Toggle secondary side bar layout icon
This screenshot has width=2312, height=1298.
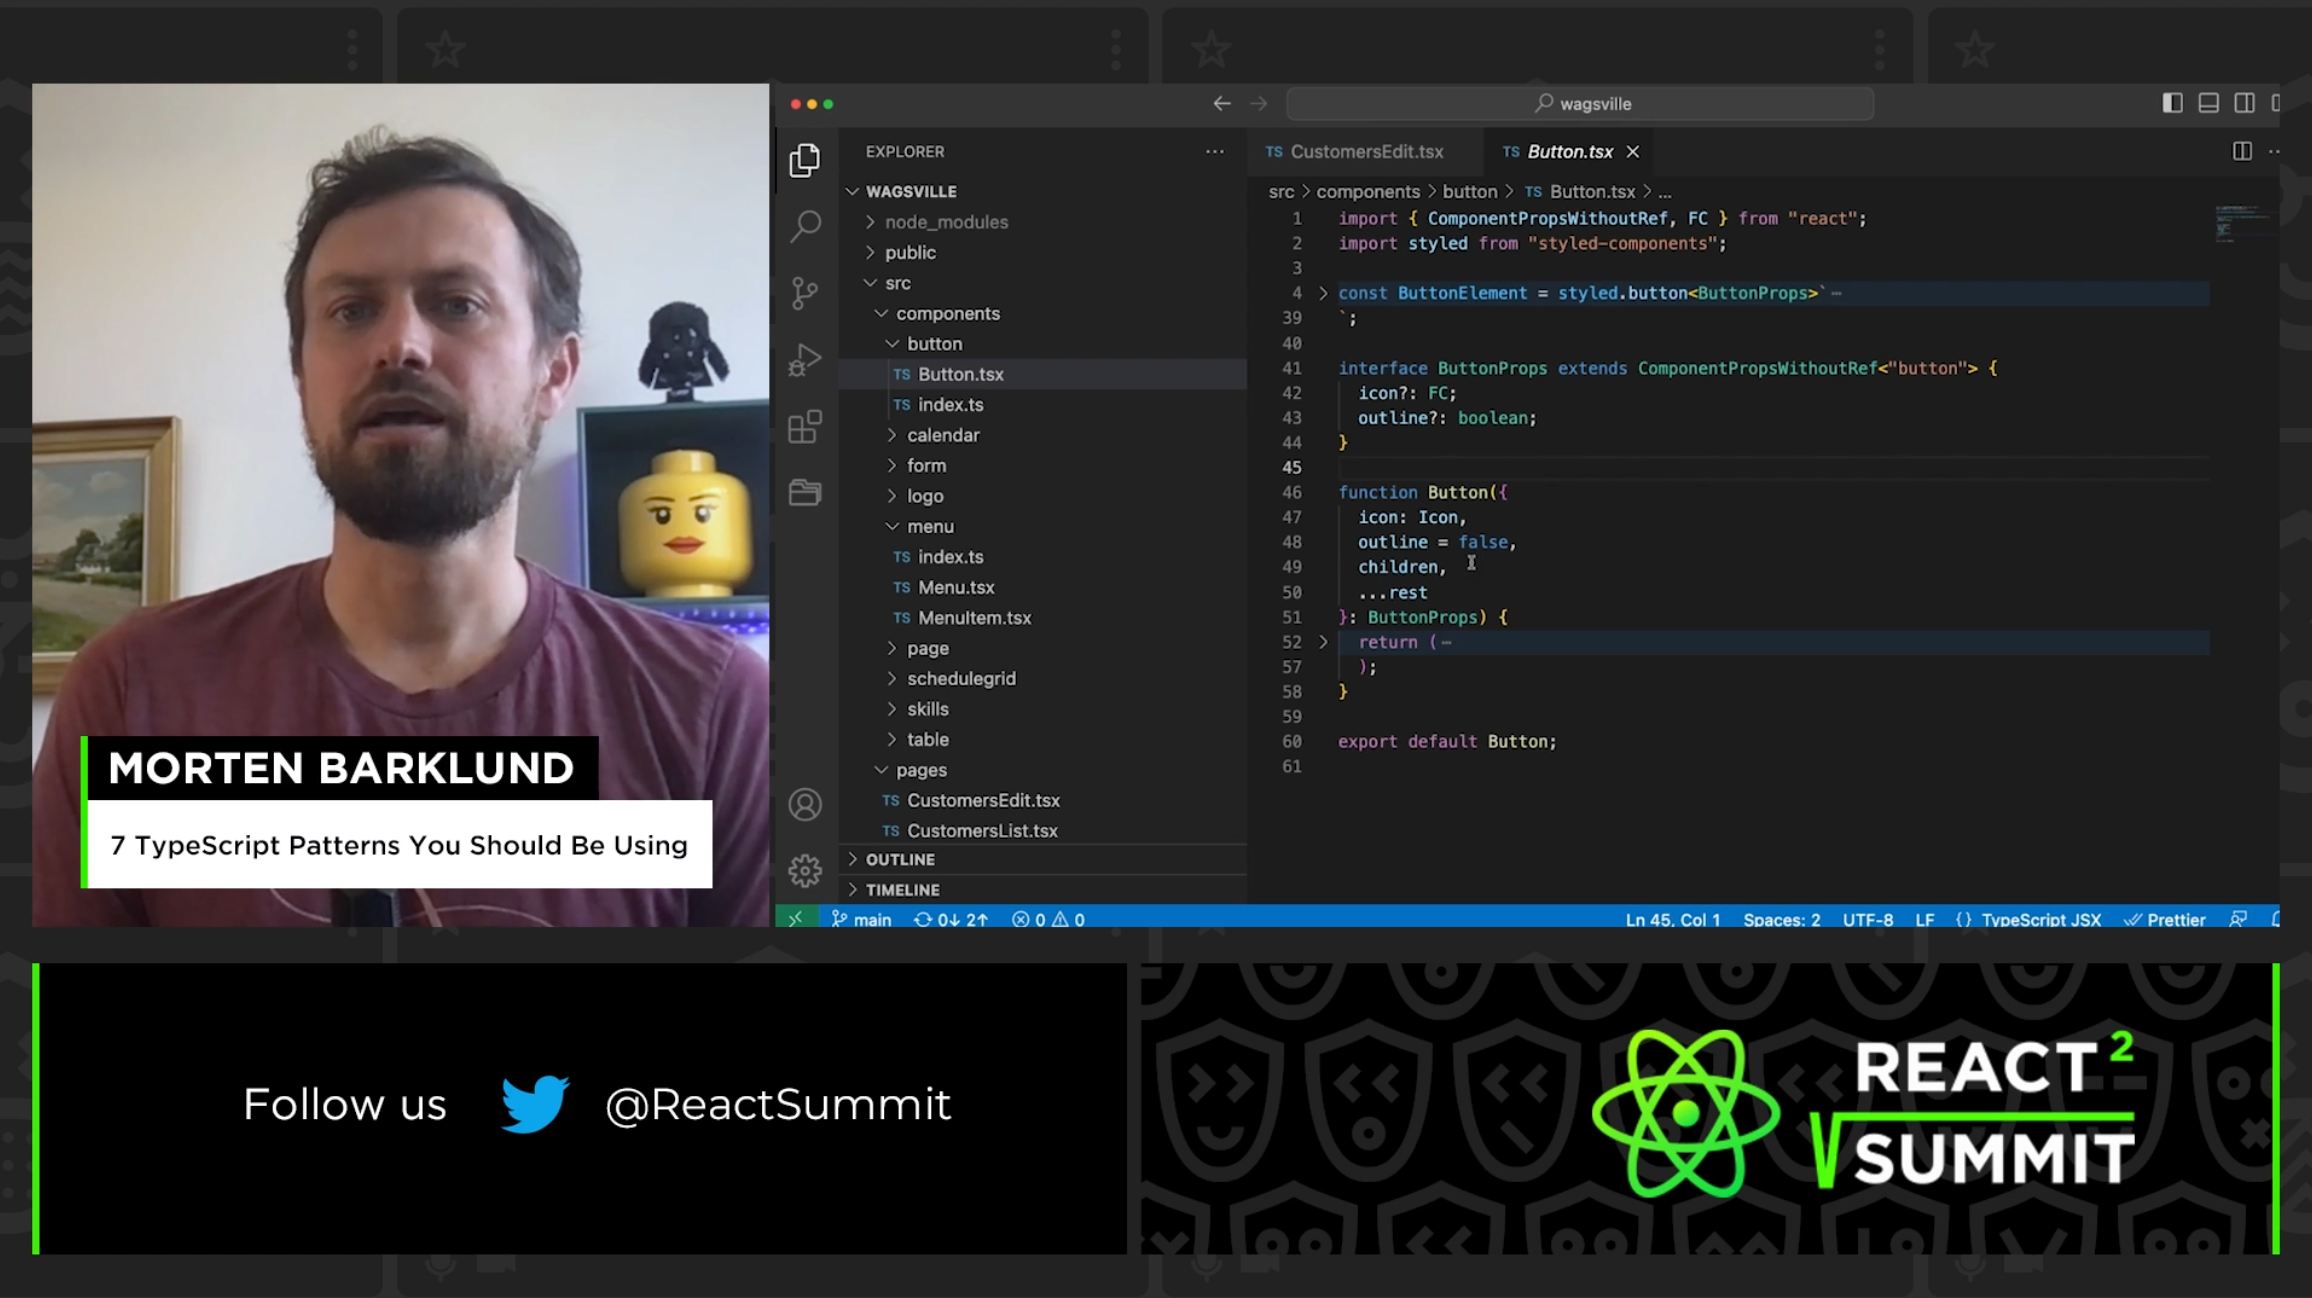click(2244, 103)
